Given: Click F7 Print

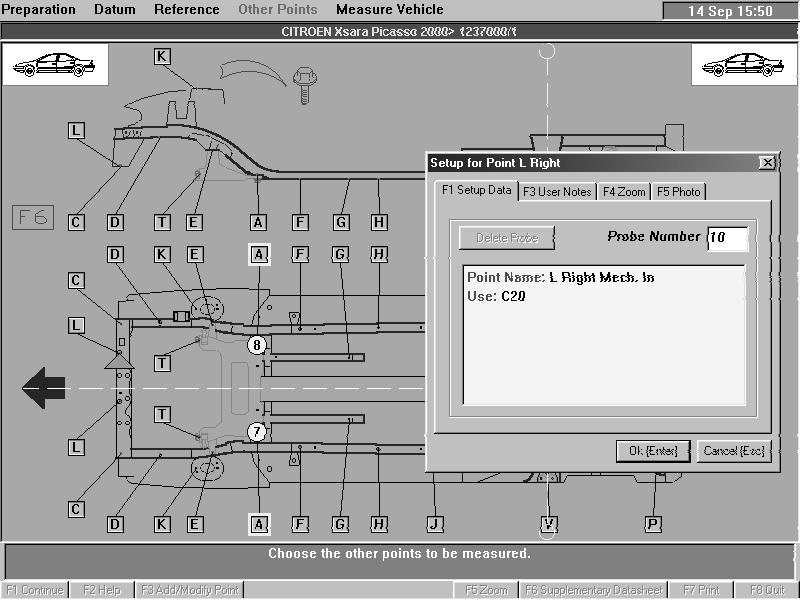Looking at the screenshot, I should click(x=701, y=590).
